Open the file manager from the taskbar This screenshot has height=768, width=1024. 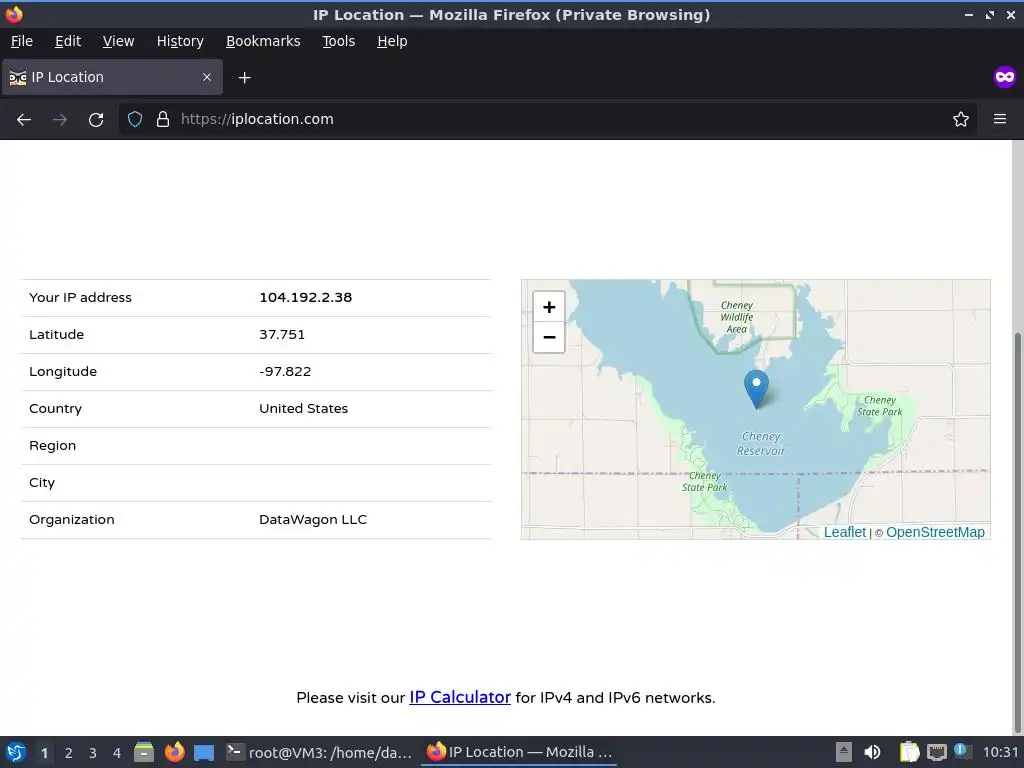point(144,752)
